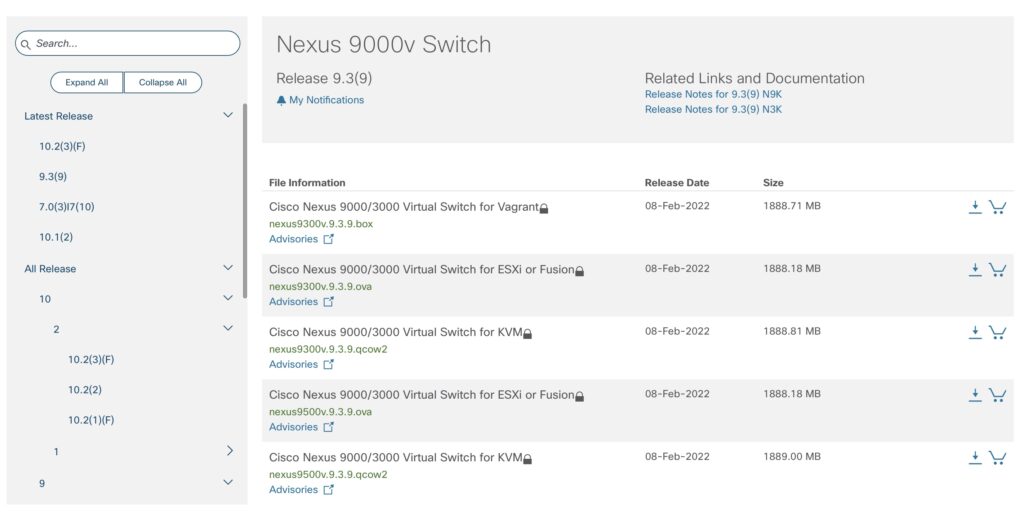Click the lock icon on nexus9300v KVM row
Screen dimensions: 1024x515
tap(528, 334)
